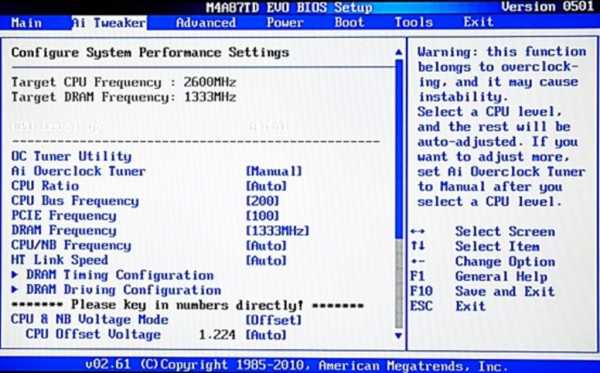This screenshot has width=600, height=373.
Task: Select the DRAM Frequency 1333MHz value
Action: (x=277, y=231)
